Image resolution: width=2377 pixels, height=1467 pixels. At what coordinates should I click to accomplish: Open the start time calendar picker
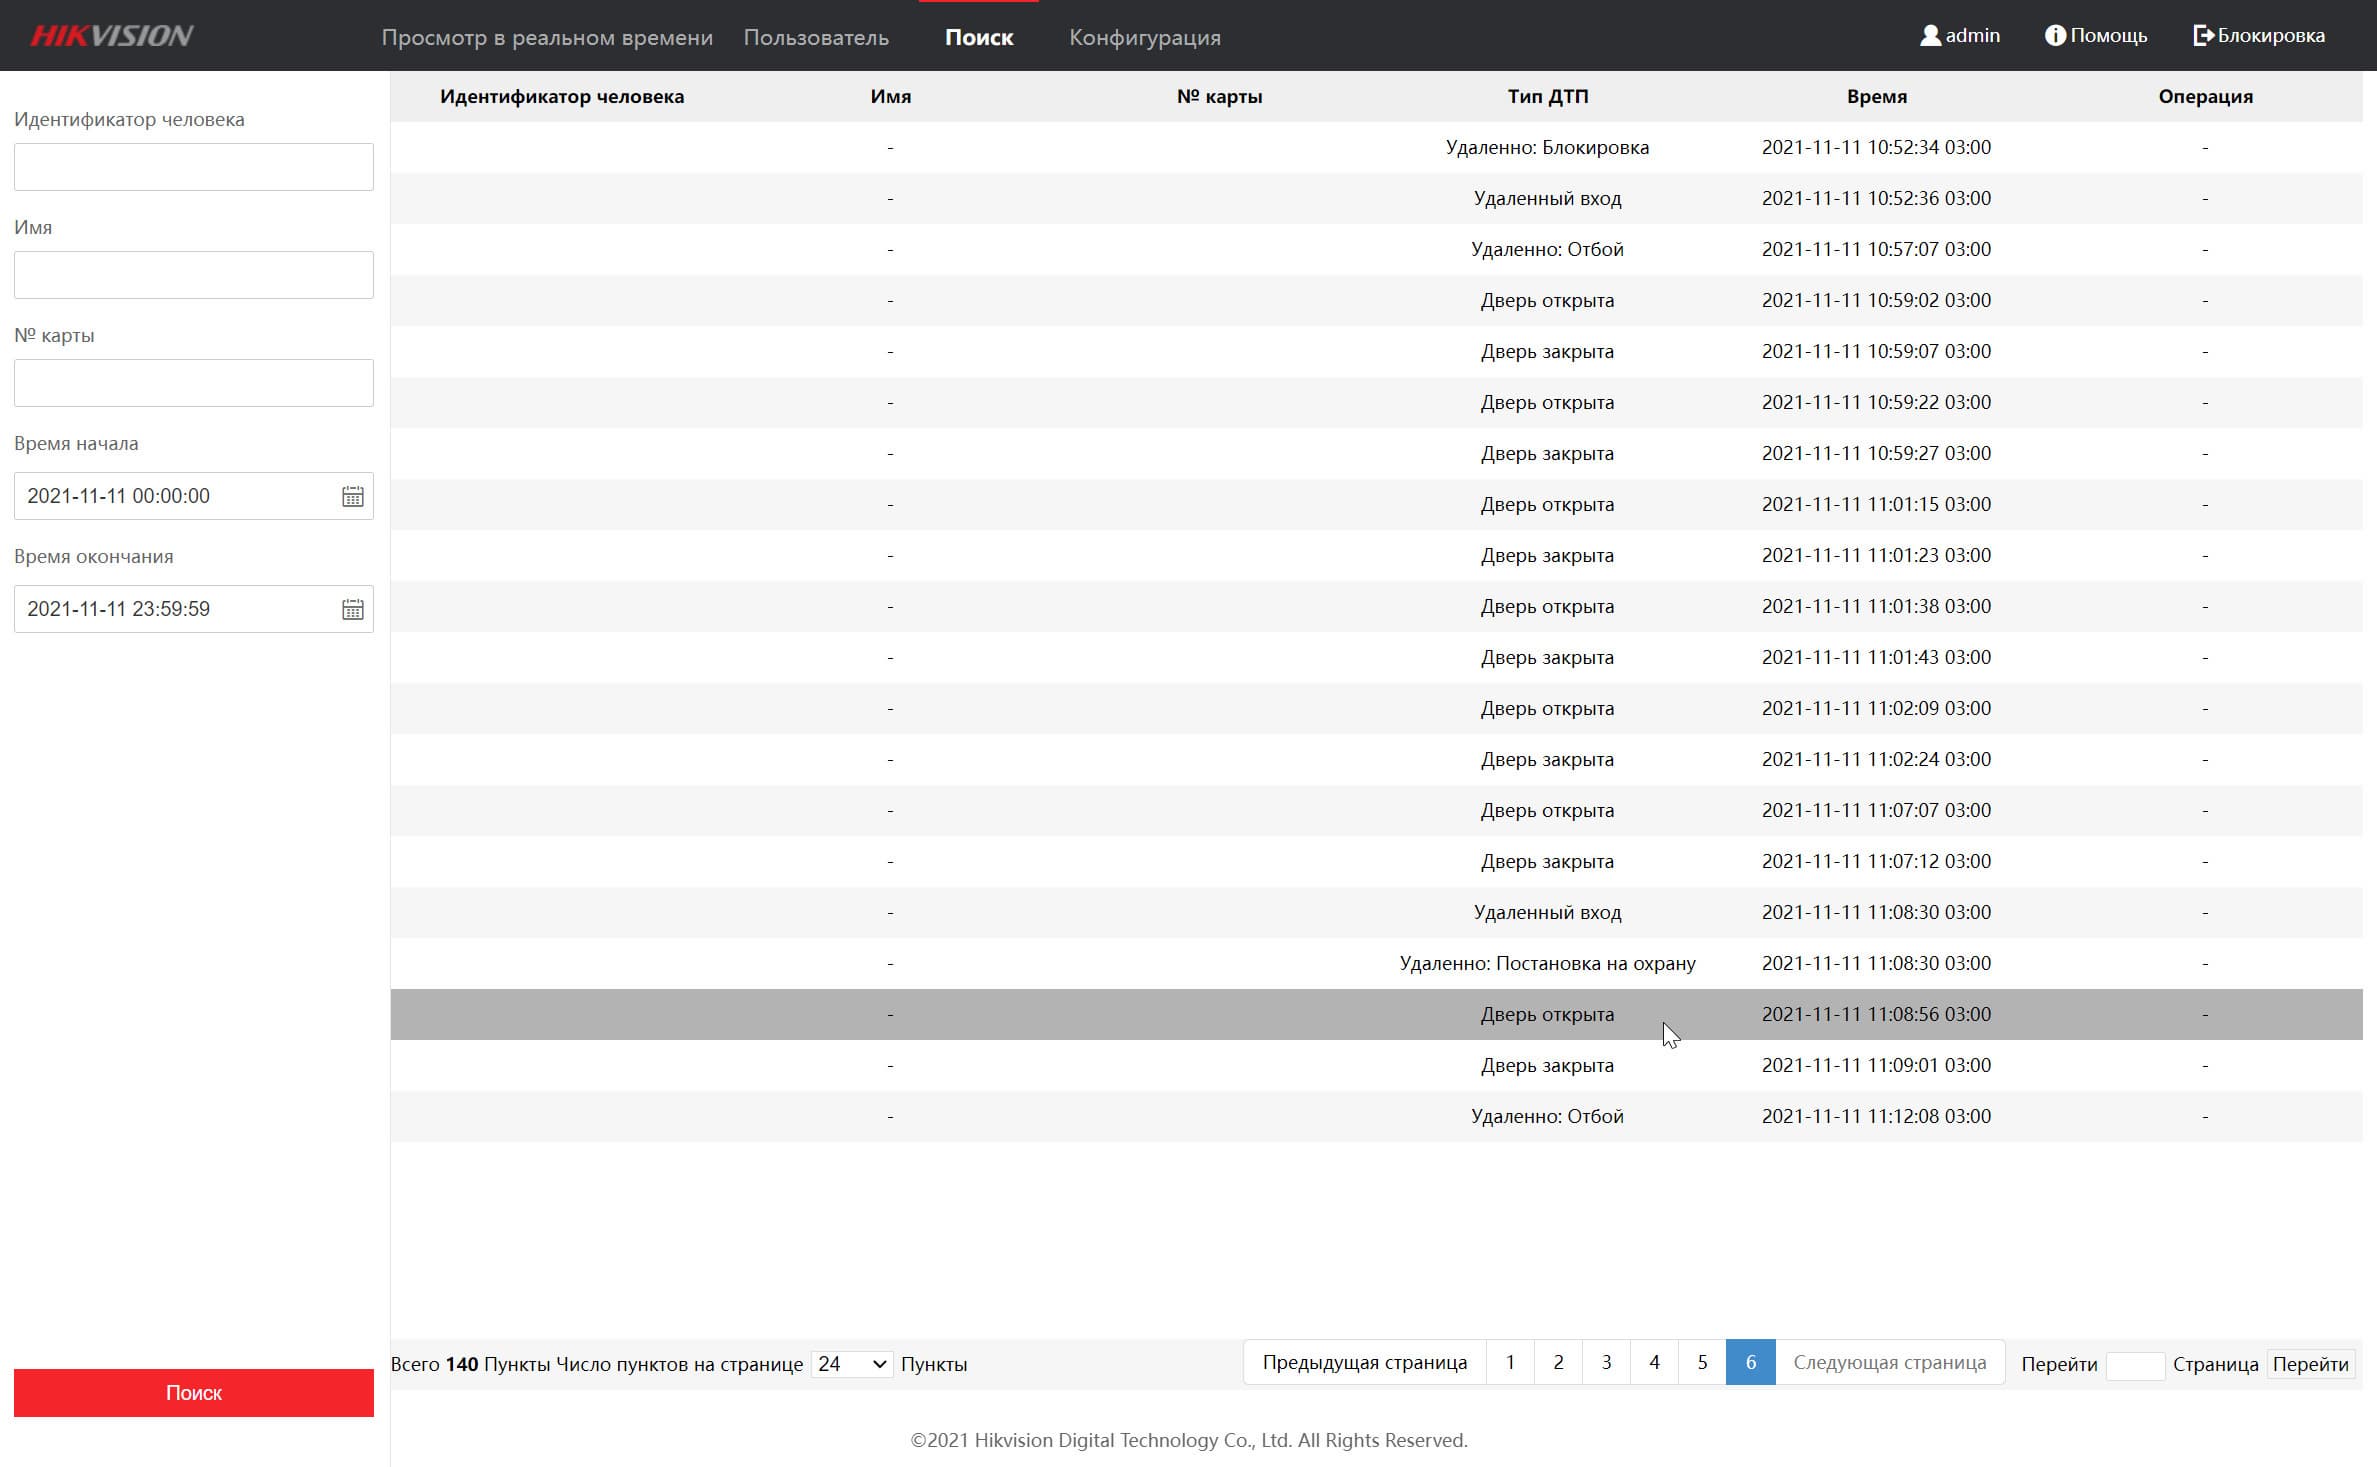coord(352,497)
